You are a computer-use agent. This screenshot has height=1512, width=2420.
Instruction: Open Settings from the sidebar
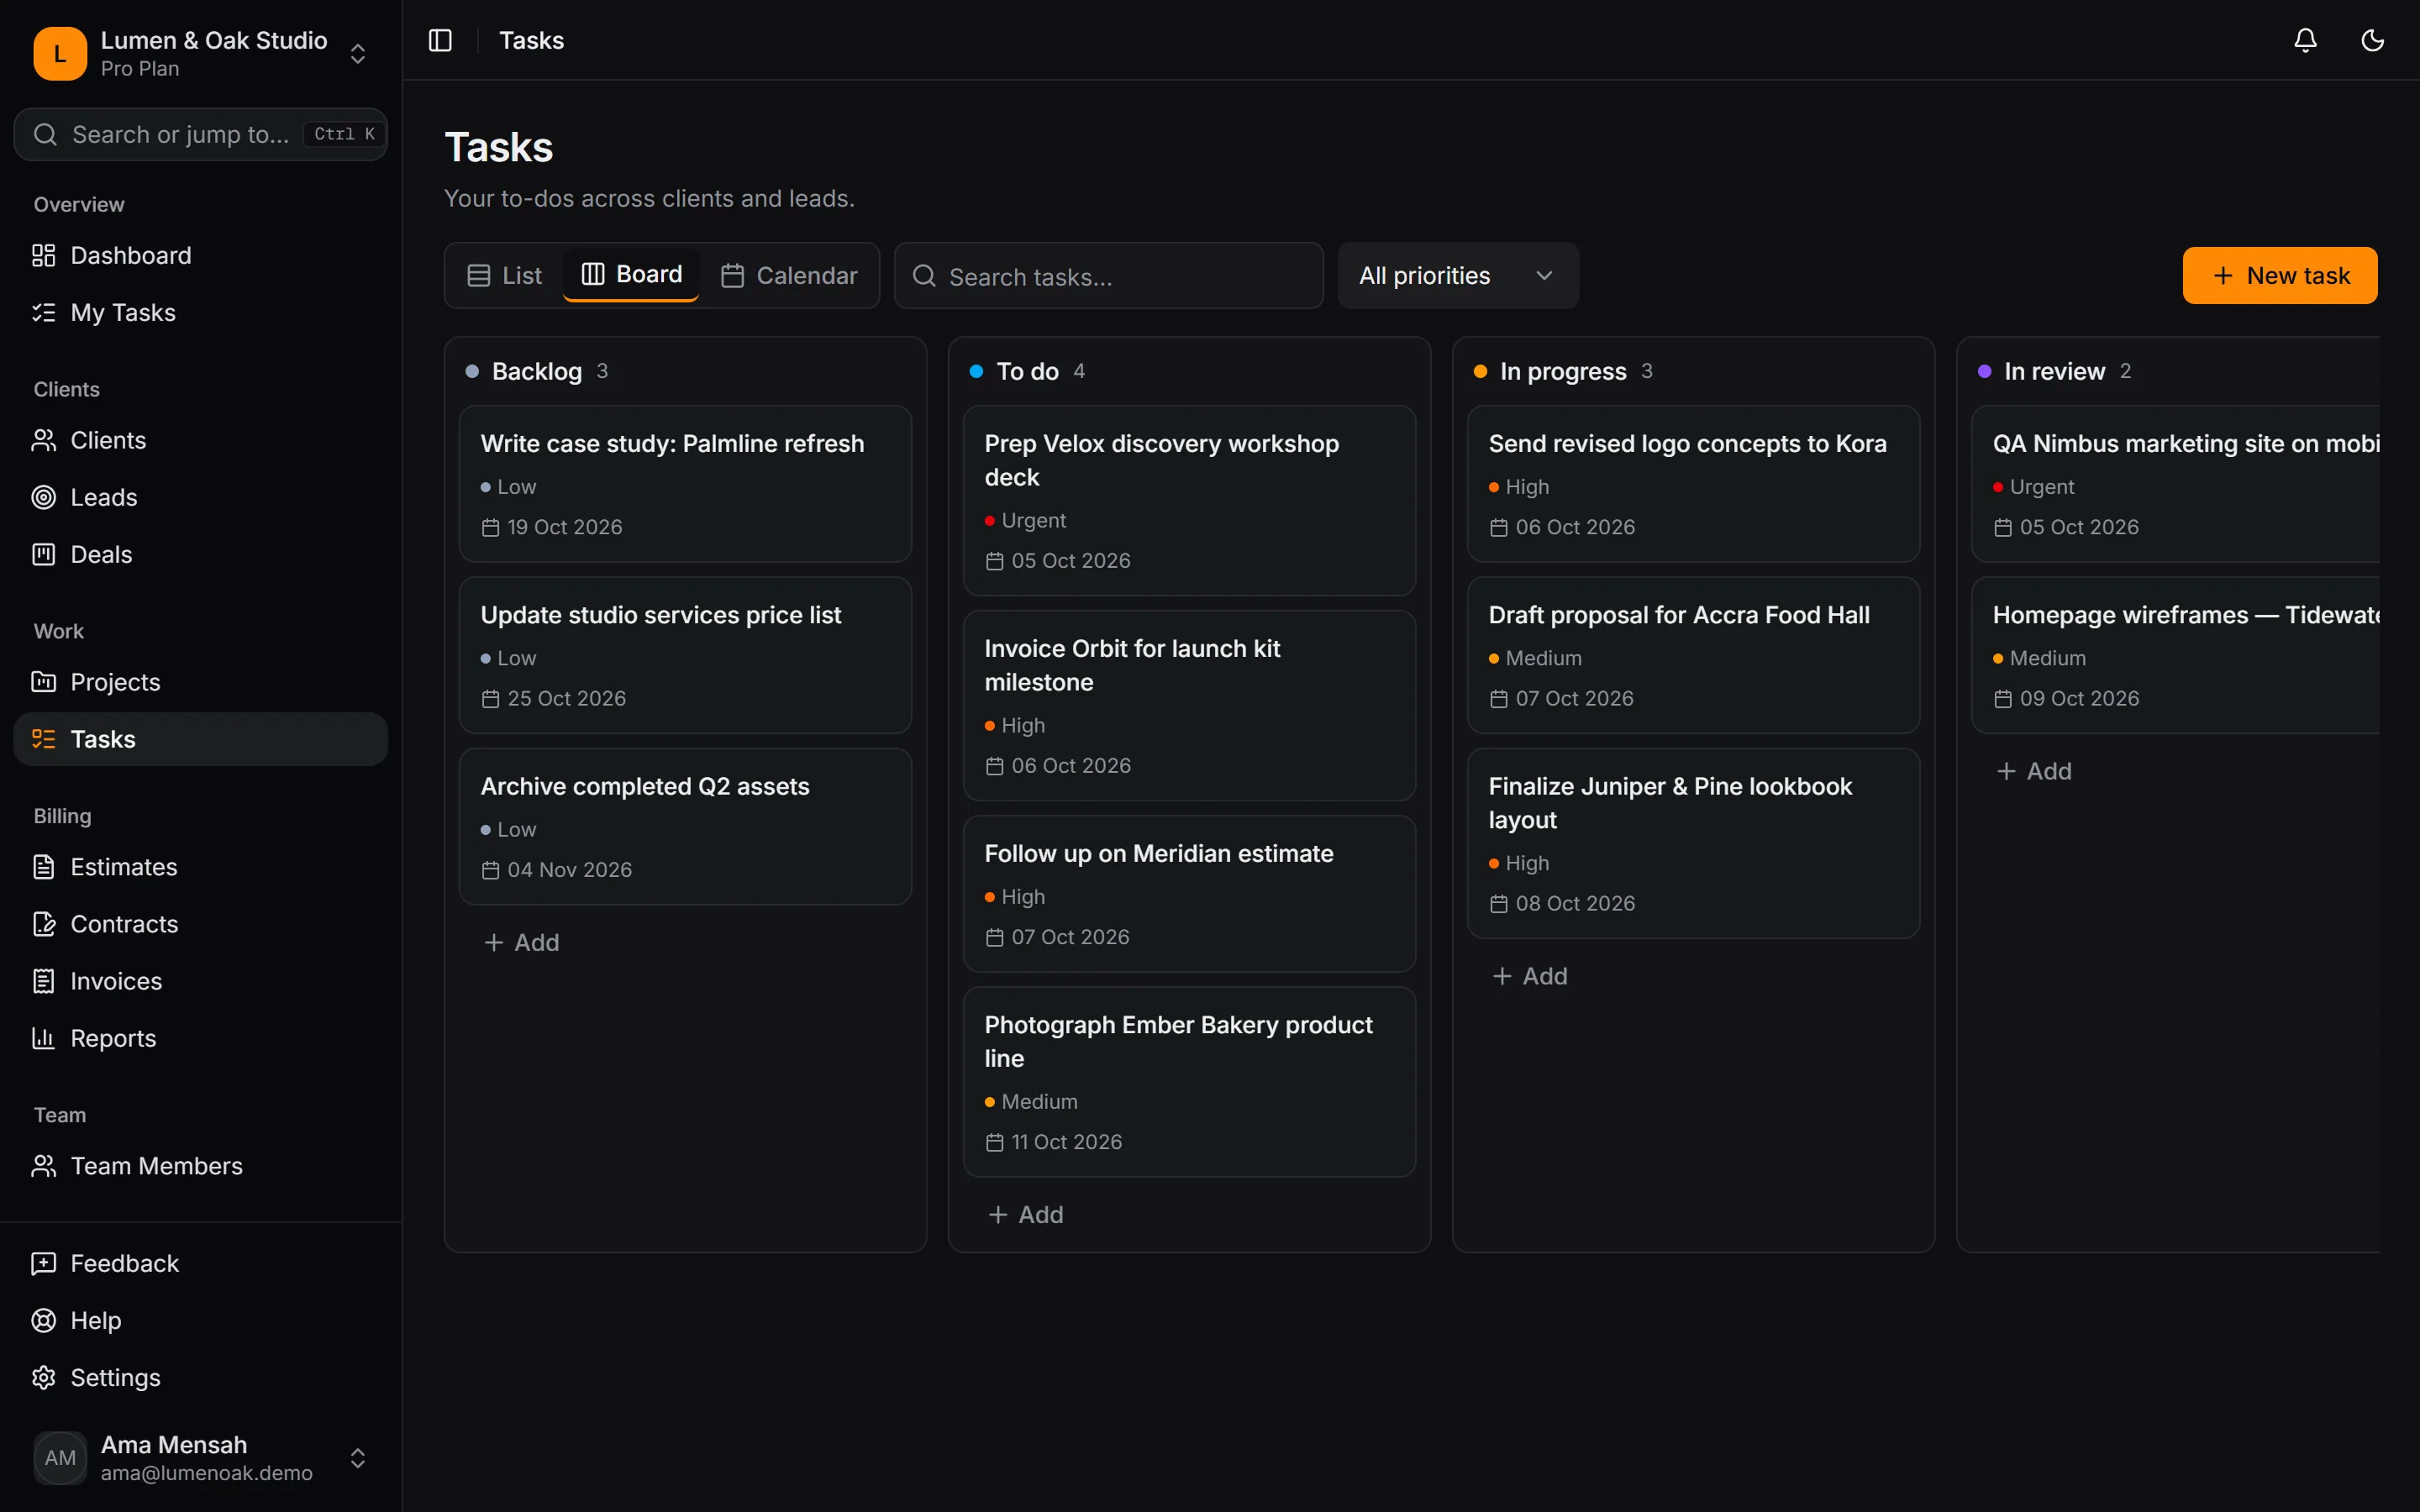pyautogui.click(x=201, y=1377)
